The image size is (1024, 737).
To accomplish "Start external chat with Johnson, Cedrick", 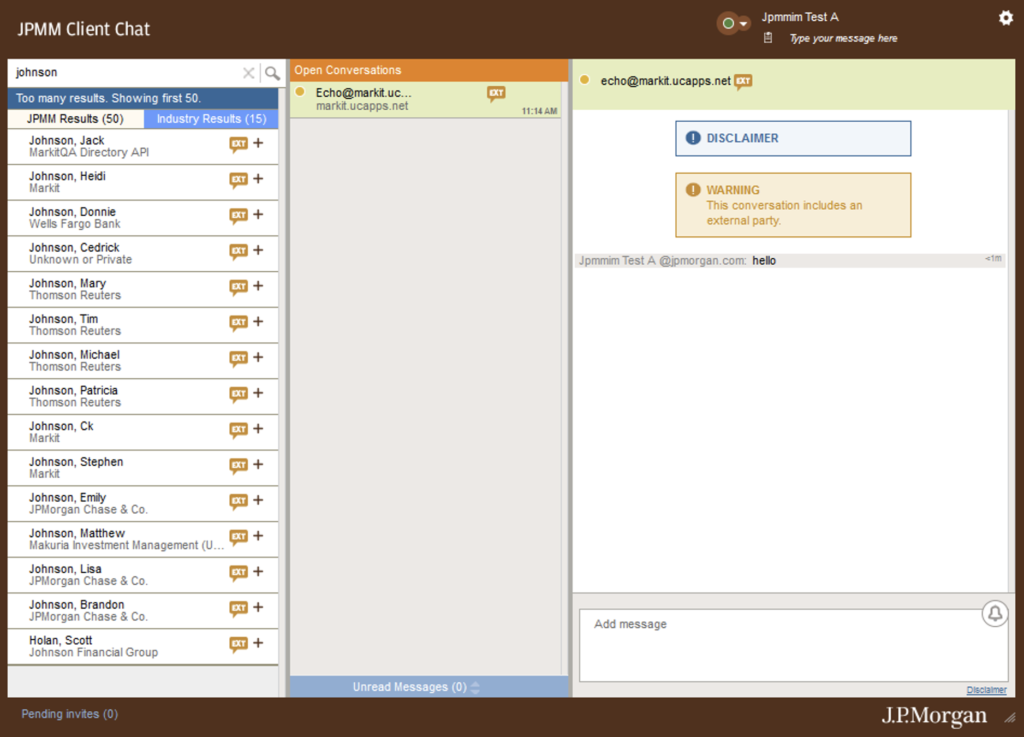I will click(238, 251).
